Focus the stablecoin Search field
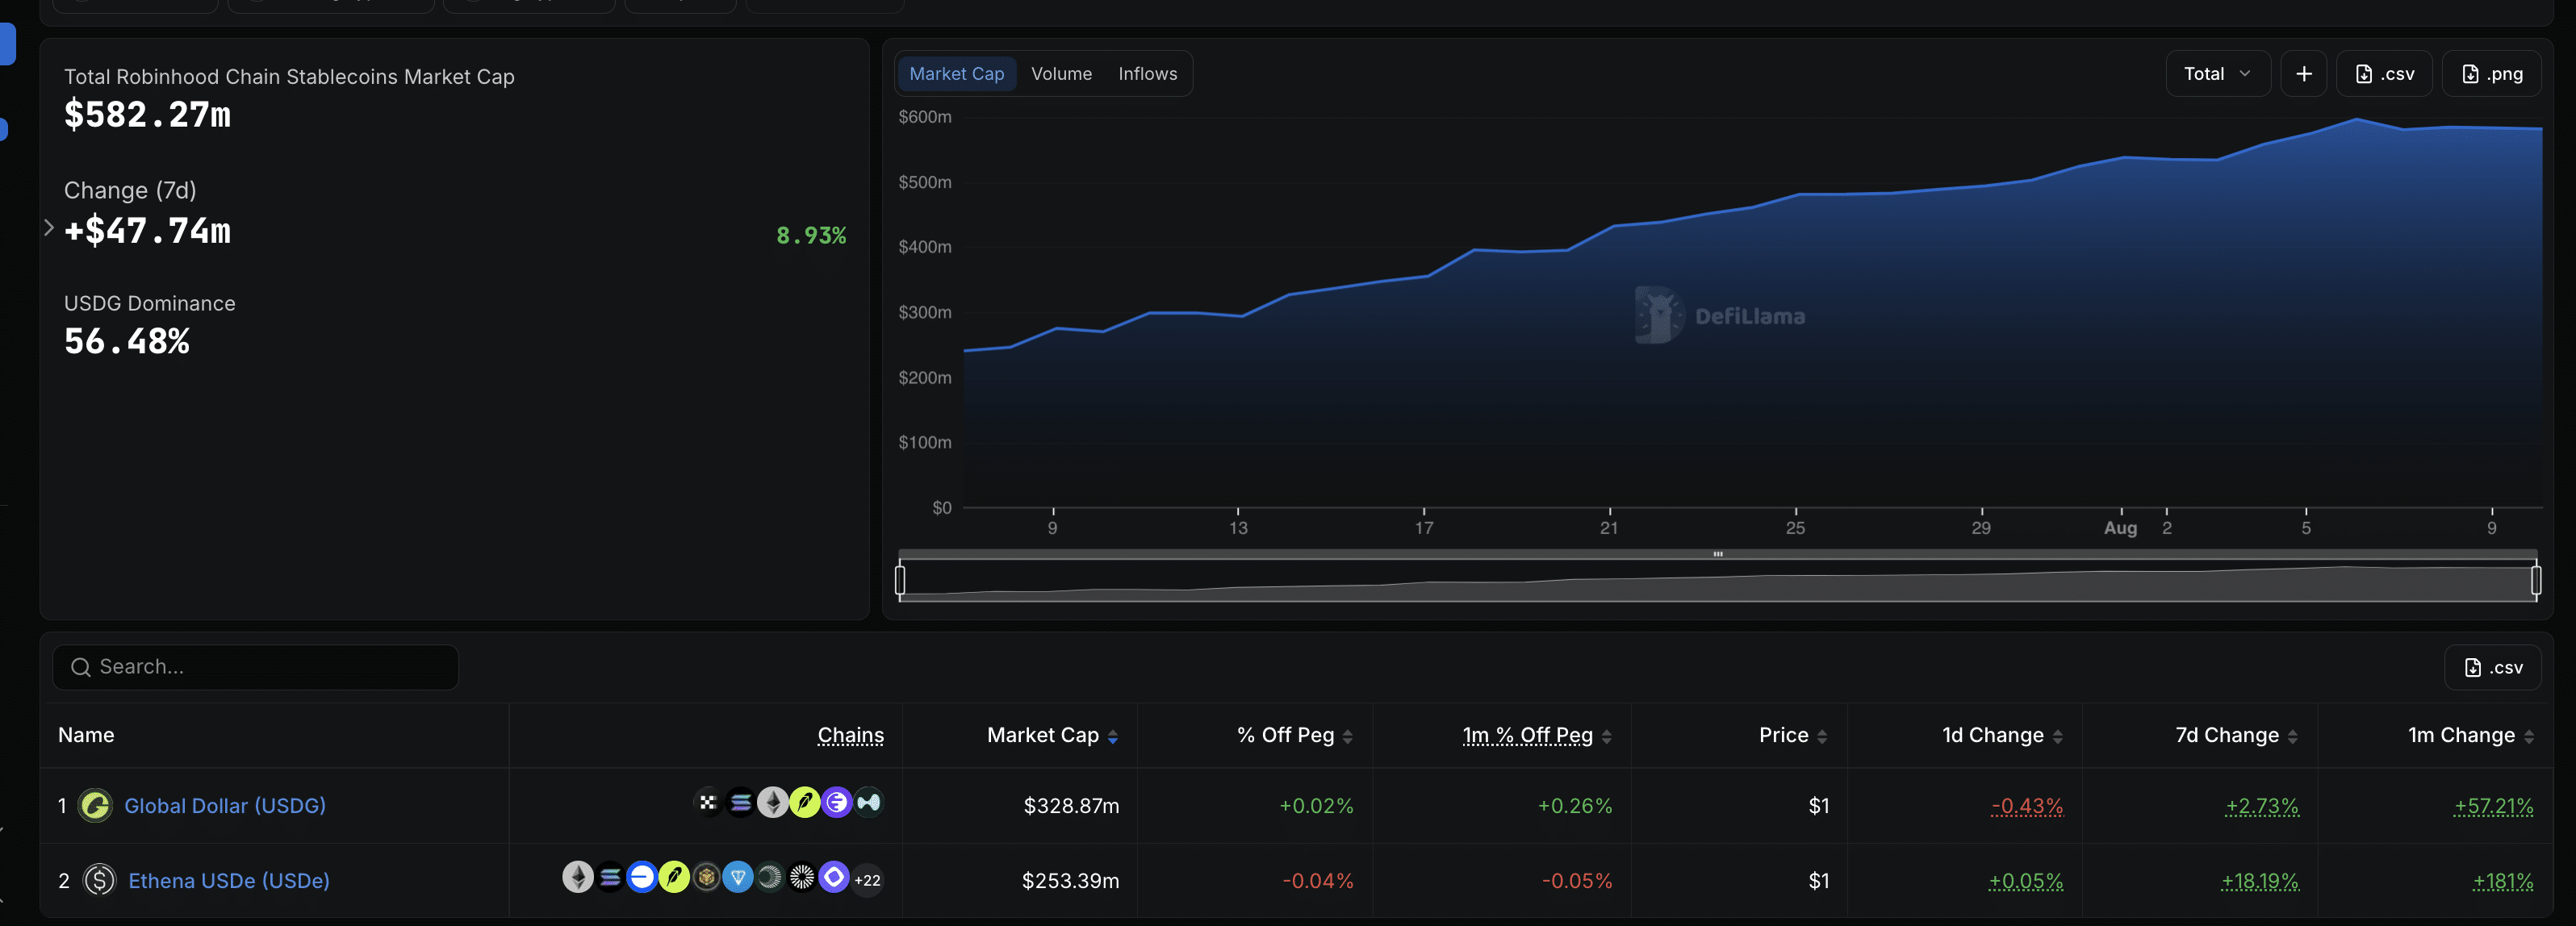 coord(256,667)
